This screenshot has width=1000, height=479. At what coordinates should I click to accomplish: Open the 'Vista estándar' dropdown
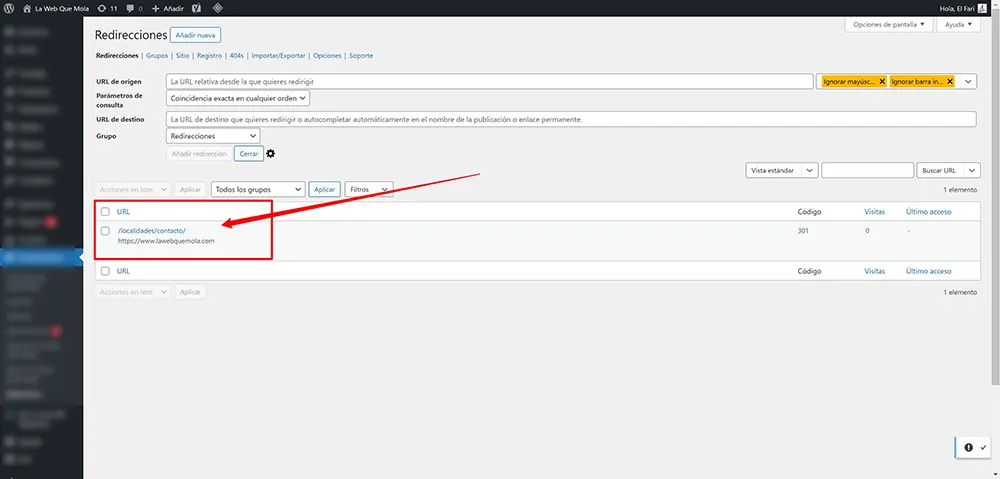pyautogui.click(x=782, y=171)
